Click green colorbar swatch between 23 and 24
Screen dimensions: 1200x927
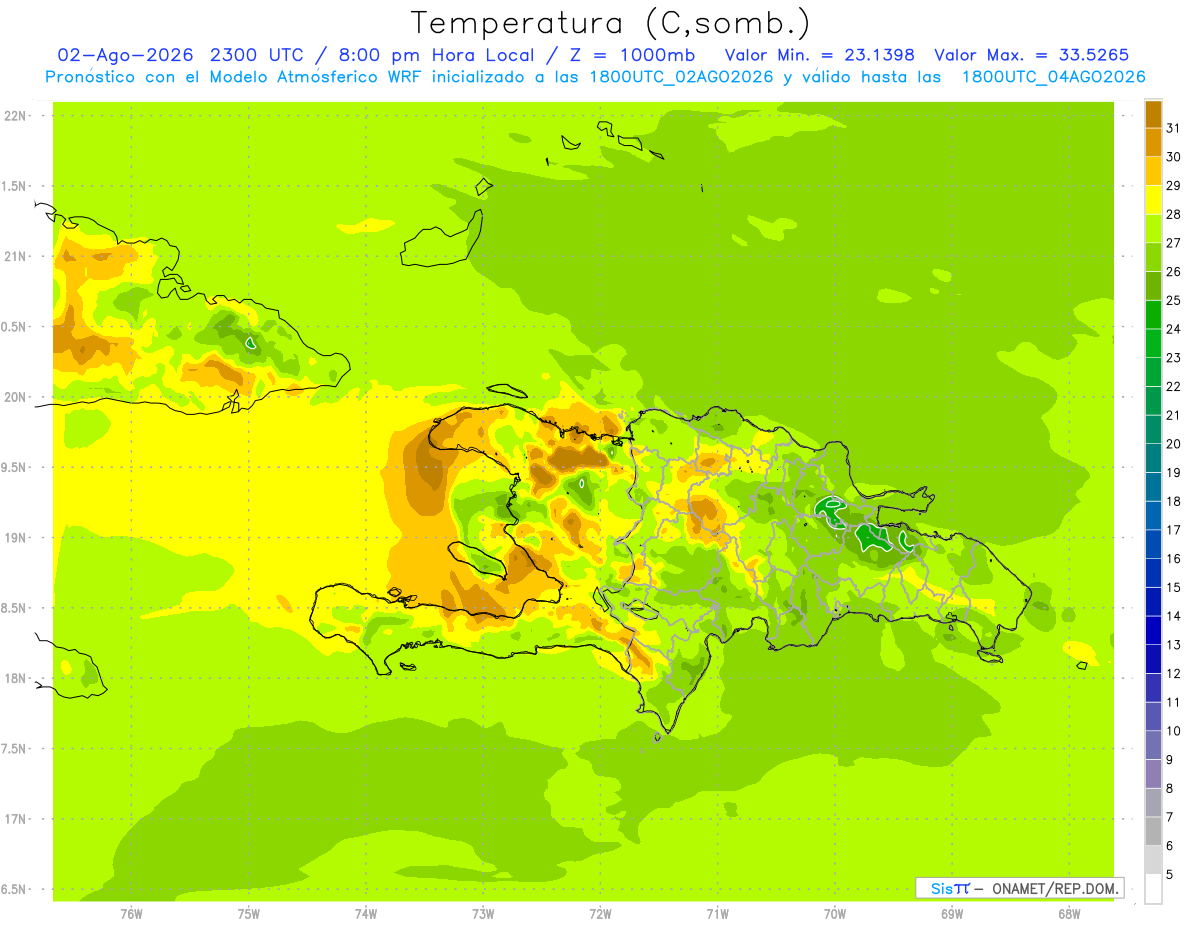(1153, 344)
